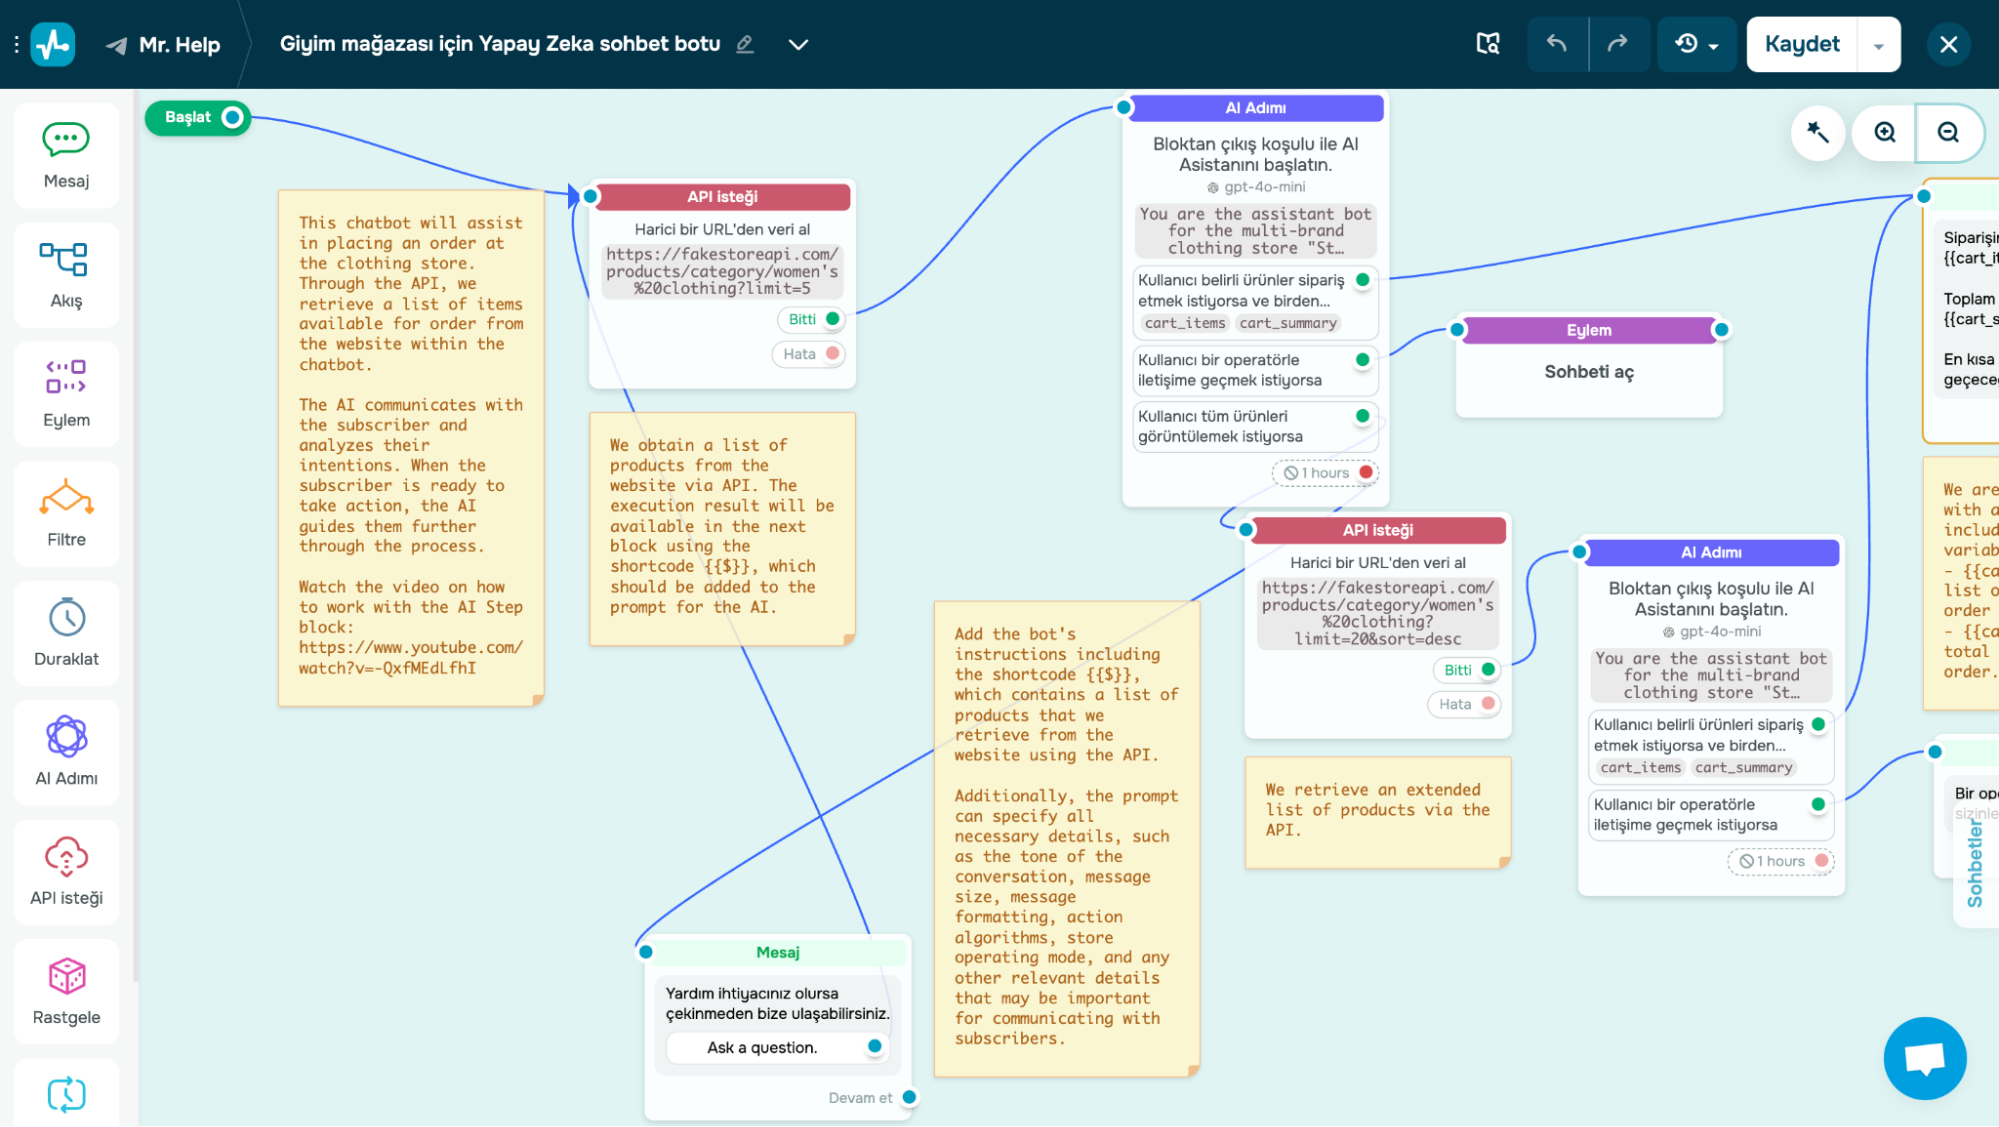Pick the Filtre block icon
The image size is (1999, 1127).
click(x=66, y=498)
